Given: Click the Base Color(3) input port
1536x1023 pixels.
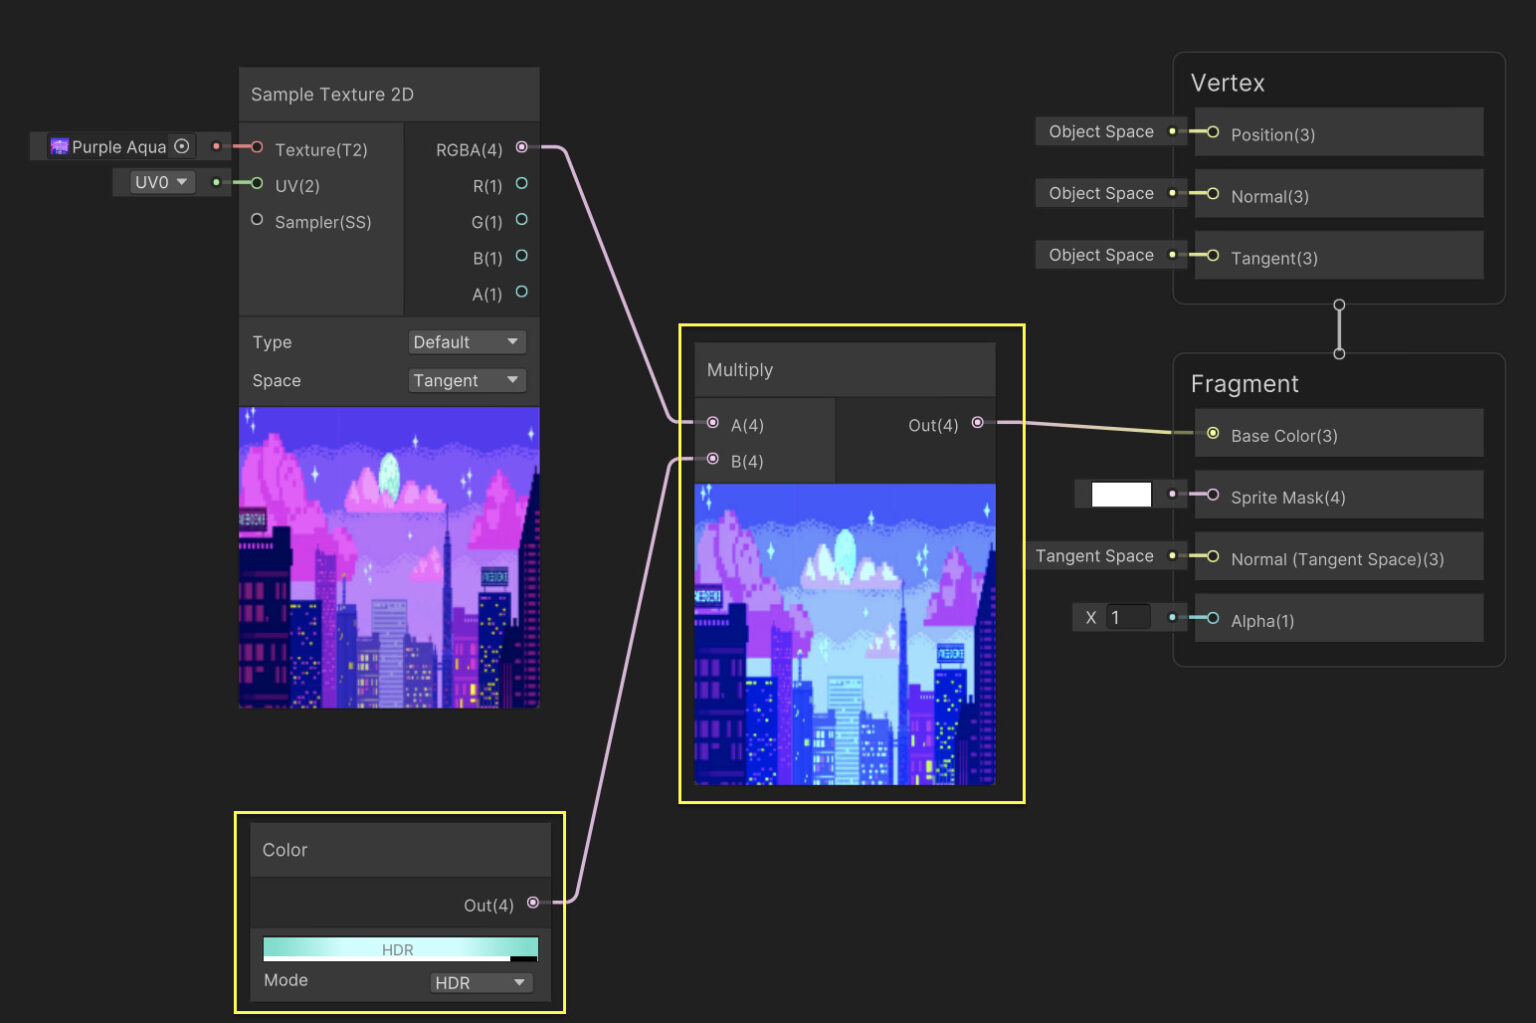Looking at the screenshot, I should pyautogui.click(x=1213, y=434).
